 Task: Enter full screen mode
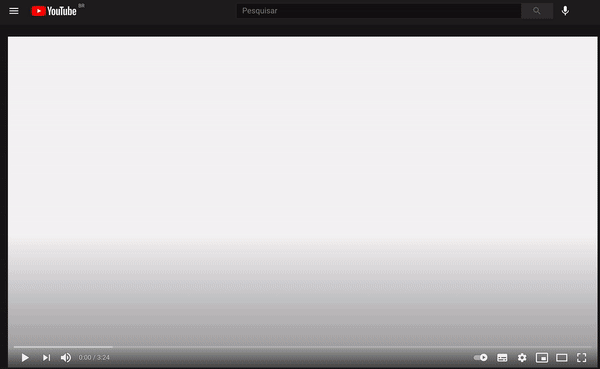point(582,358)
